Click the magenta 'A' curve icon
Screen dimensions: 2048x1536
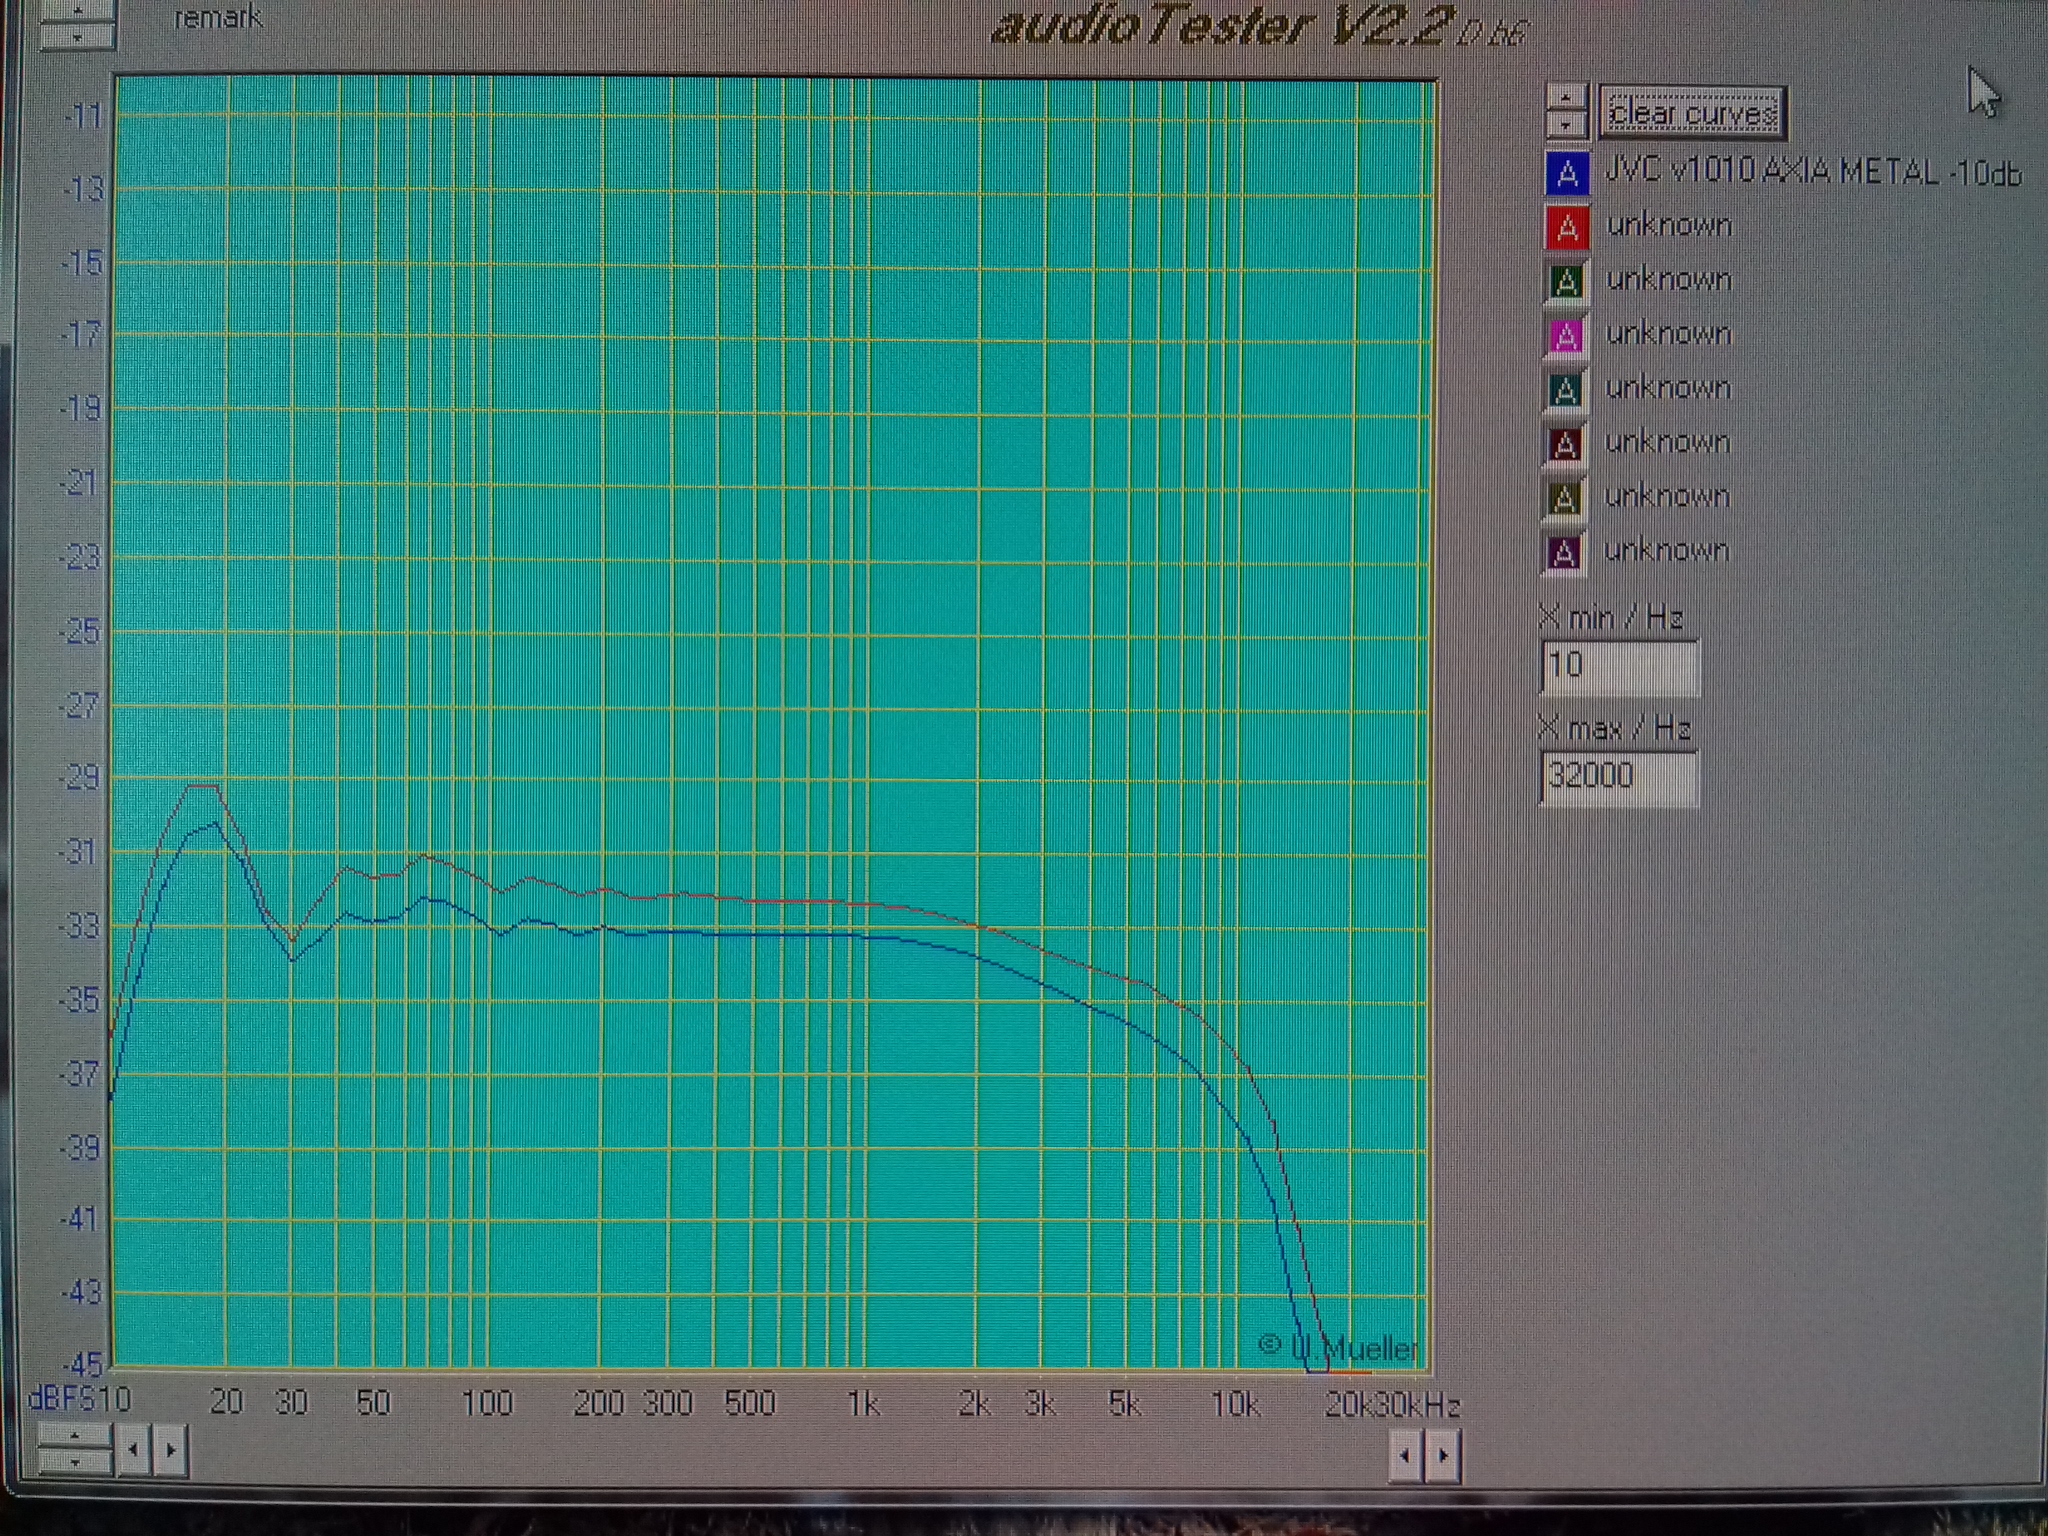[1566, 336]
